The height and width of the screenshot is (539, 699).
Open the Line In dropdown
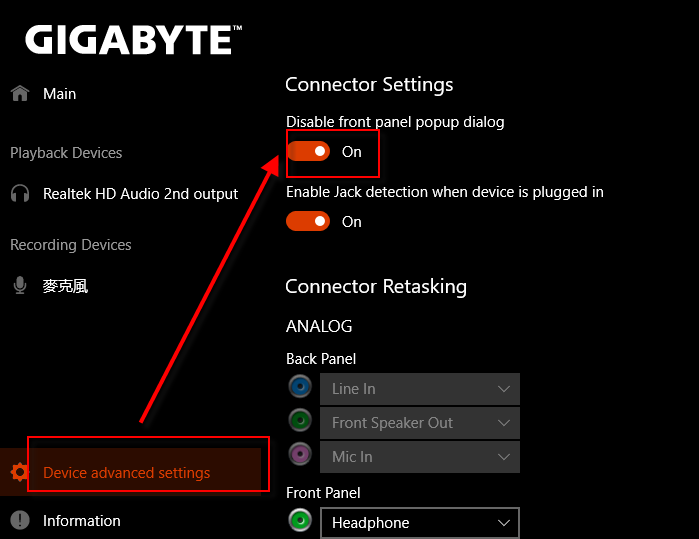(420, 389)
